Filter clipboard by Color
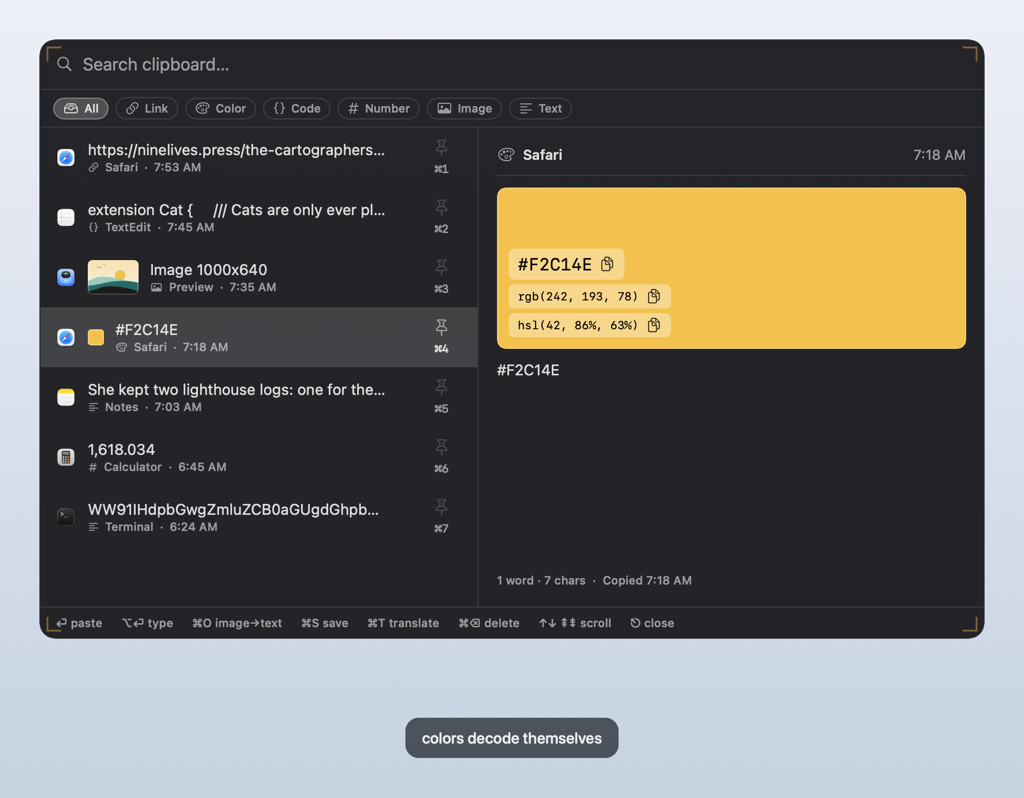This screenshot has width=1024, height=798. (x=221, y=108)
